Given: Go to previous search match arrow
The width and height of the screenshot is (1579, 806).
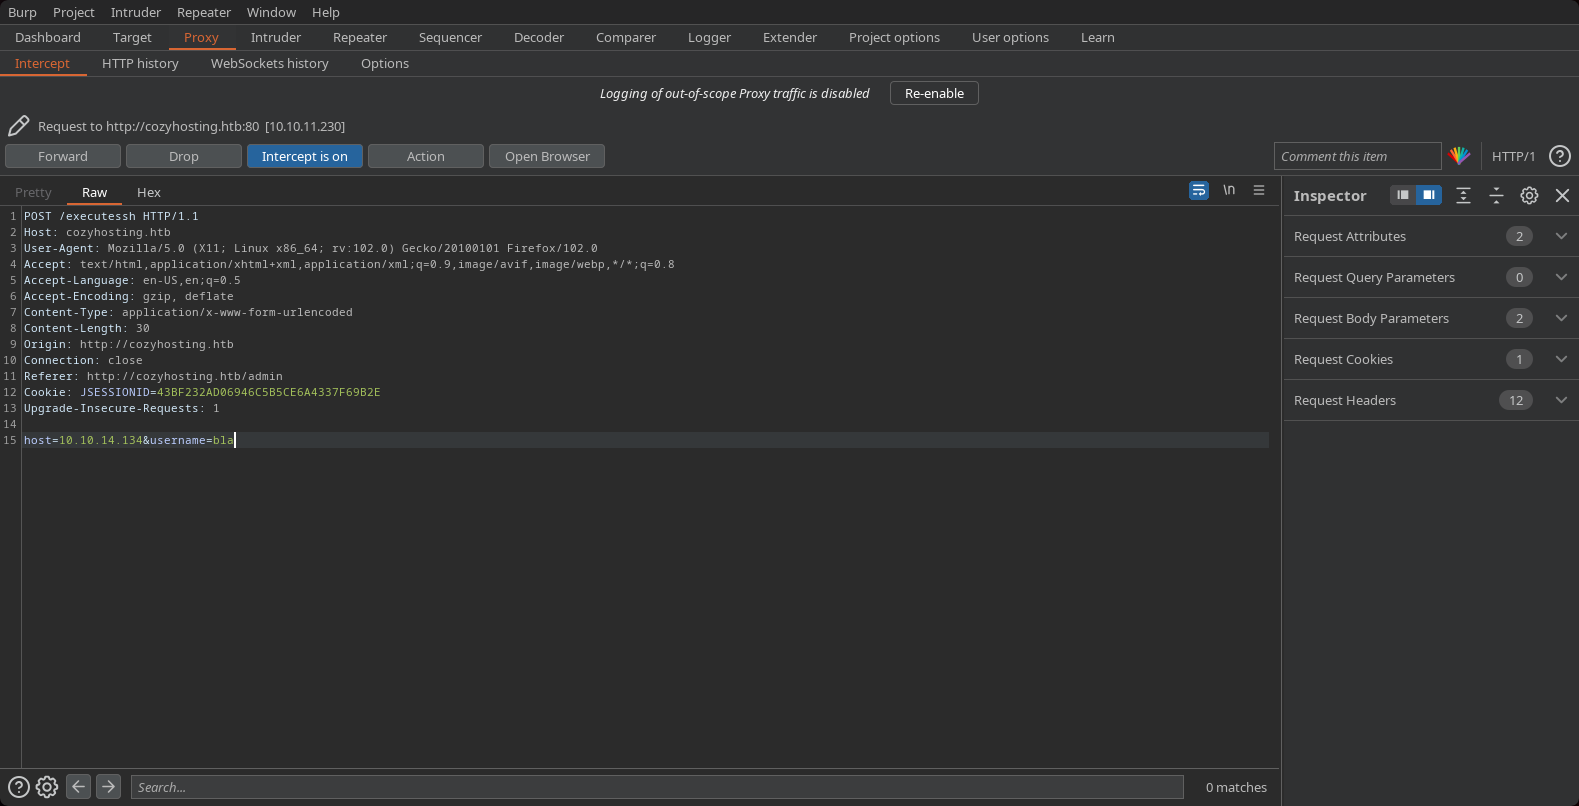Looking at the screenshot, I should pyautogui.click(x=78, y=786).
